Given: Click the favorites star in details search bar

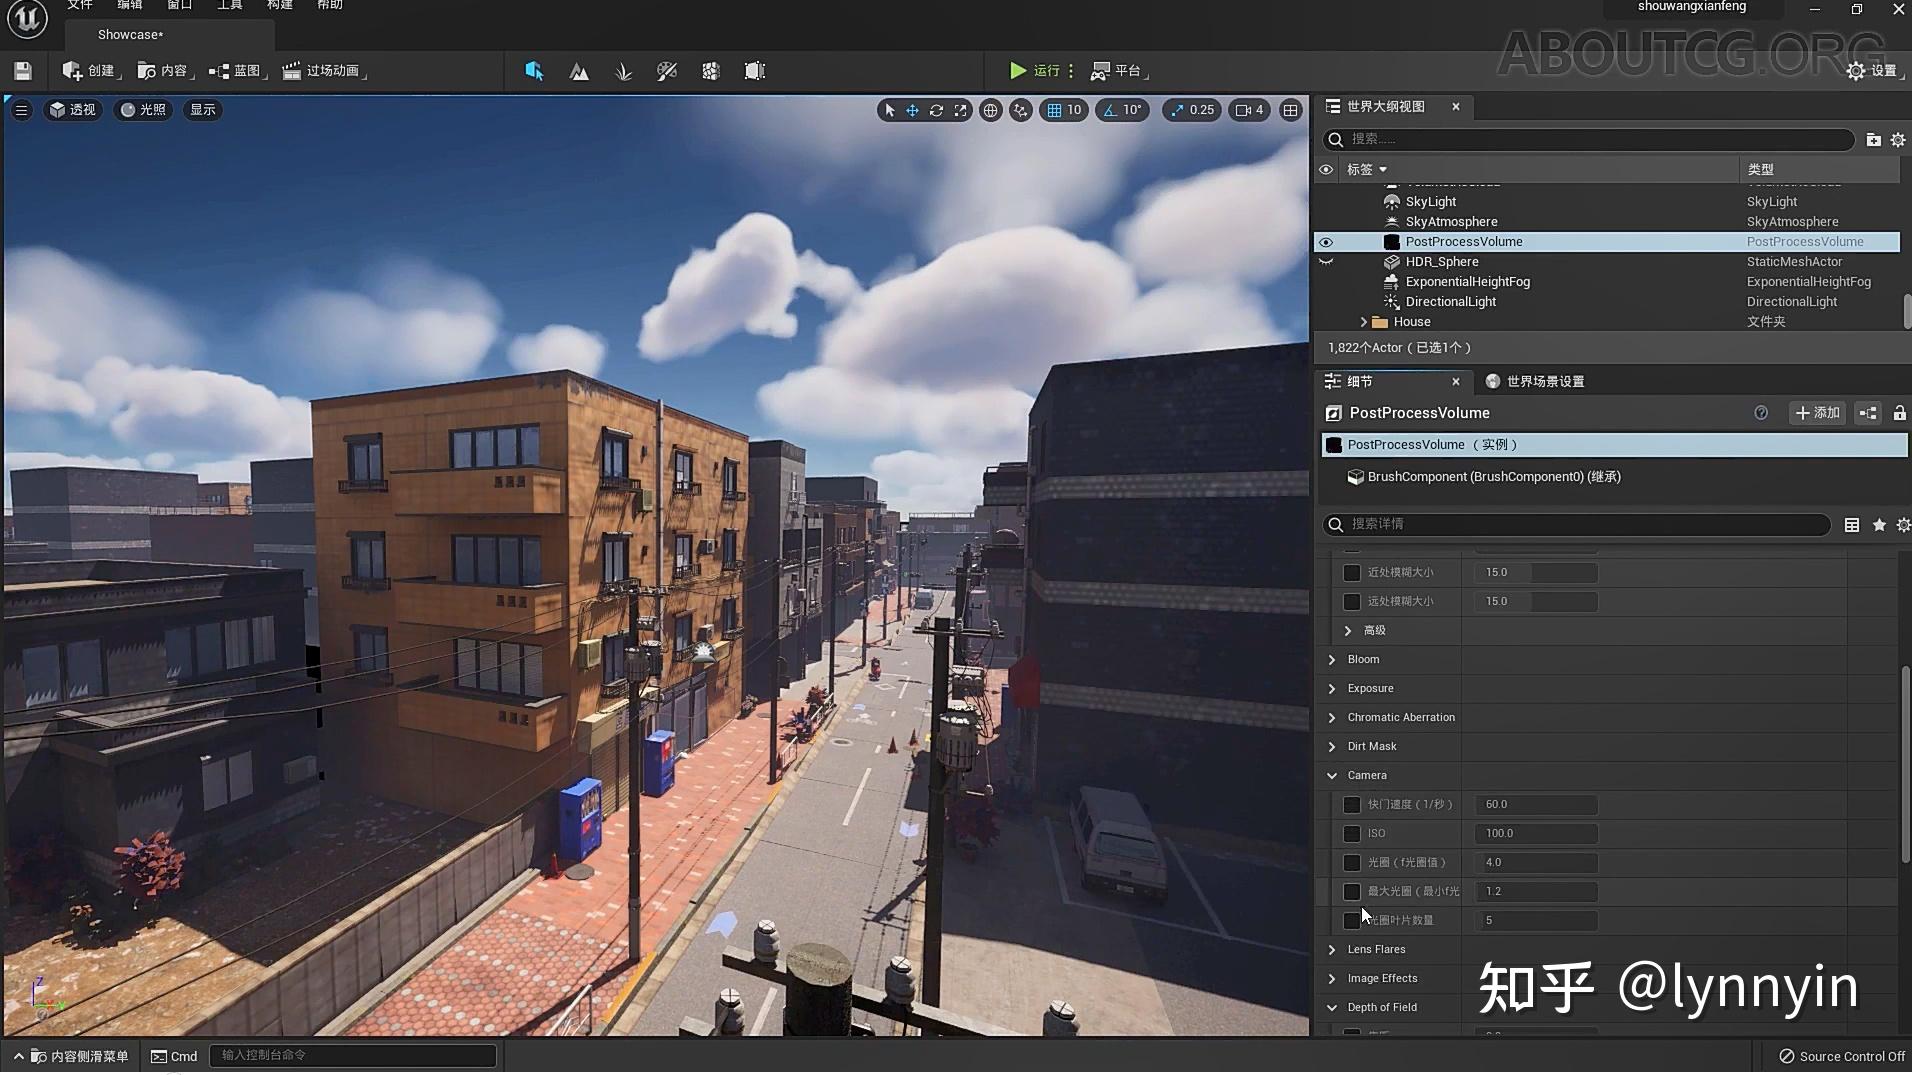Looking at the screenshot, I should (1878, 525).
